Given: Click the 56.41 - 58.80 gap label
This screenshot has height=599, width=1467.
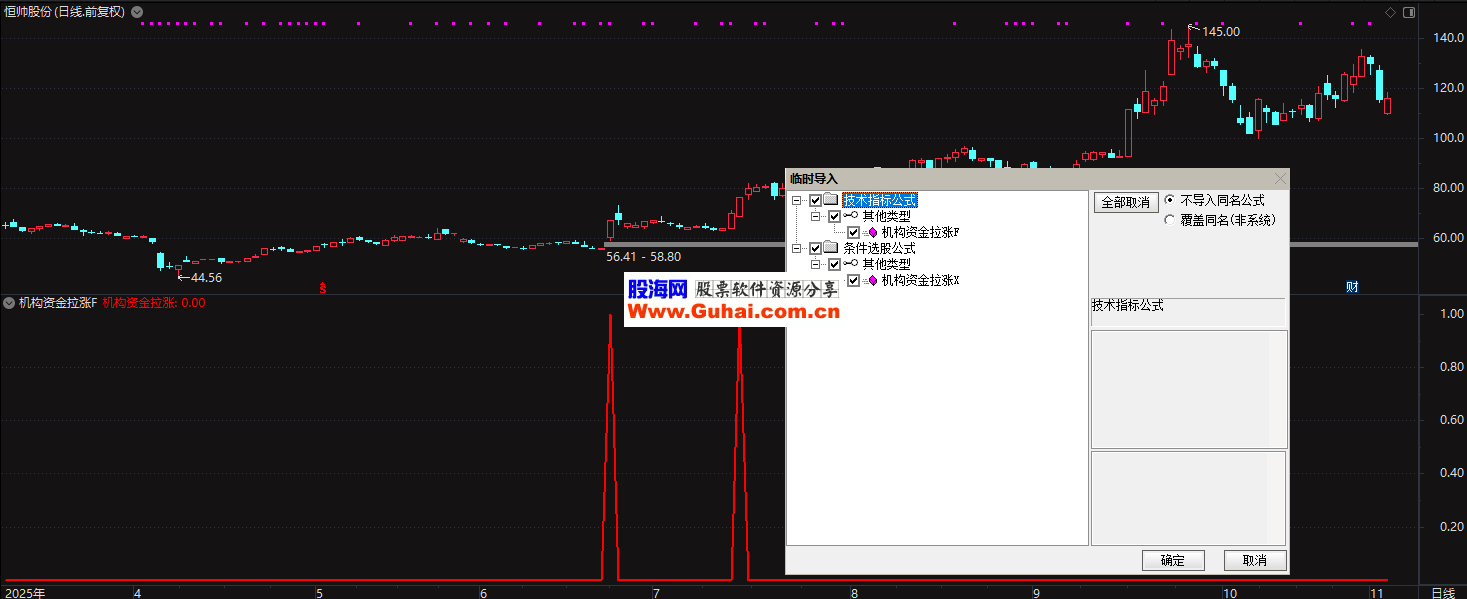Looking at the screenshot, I should coord(643,256).
